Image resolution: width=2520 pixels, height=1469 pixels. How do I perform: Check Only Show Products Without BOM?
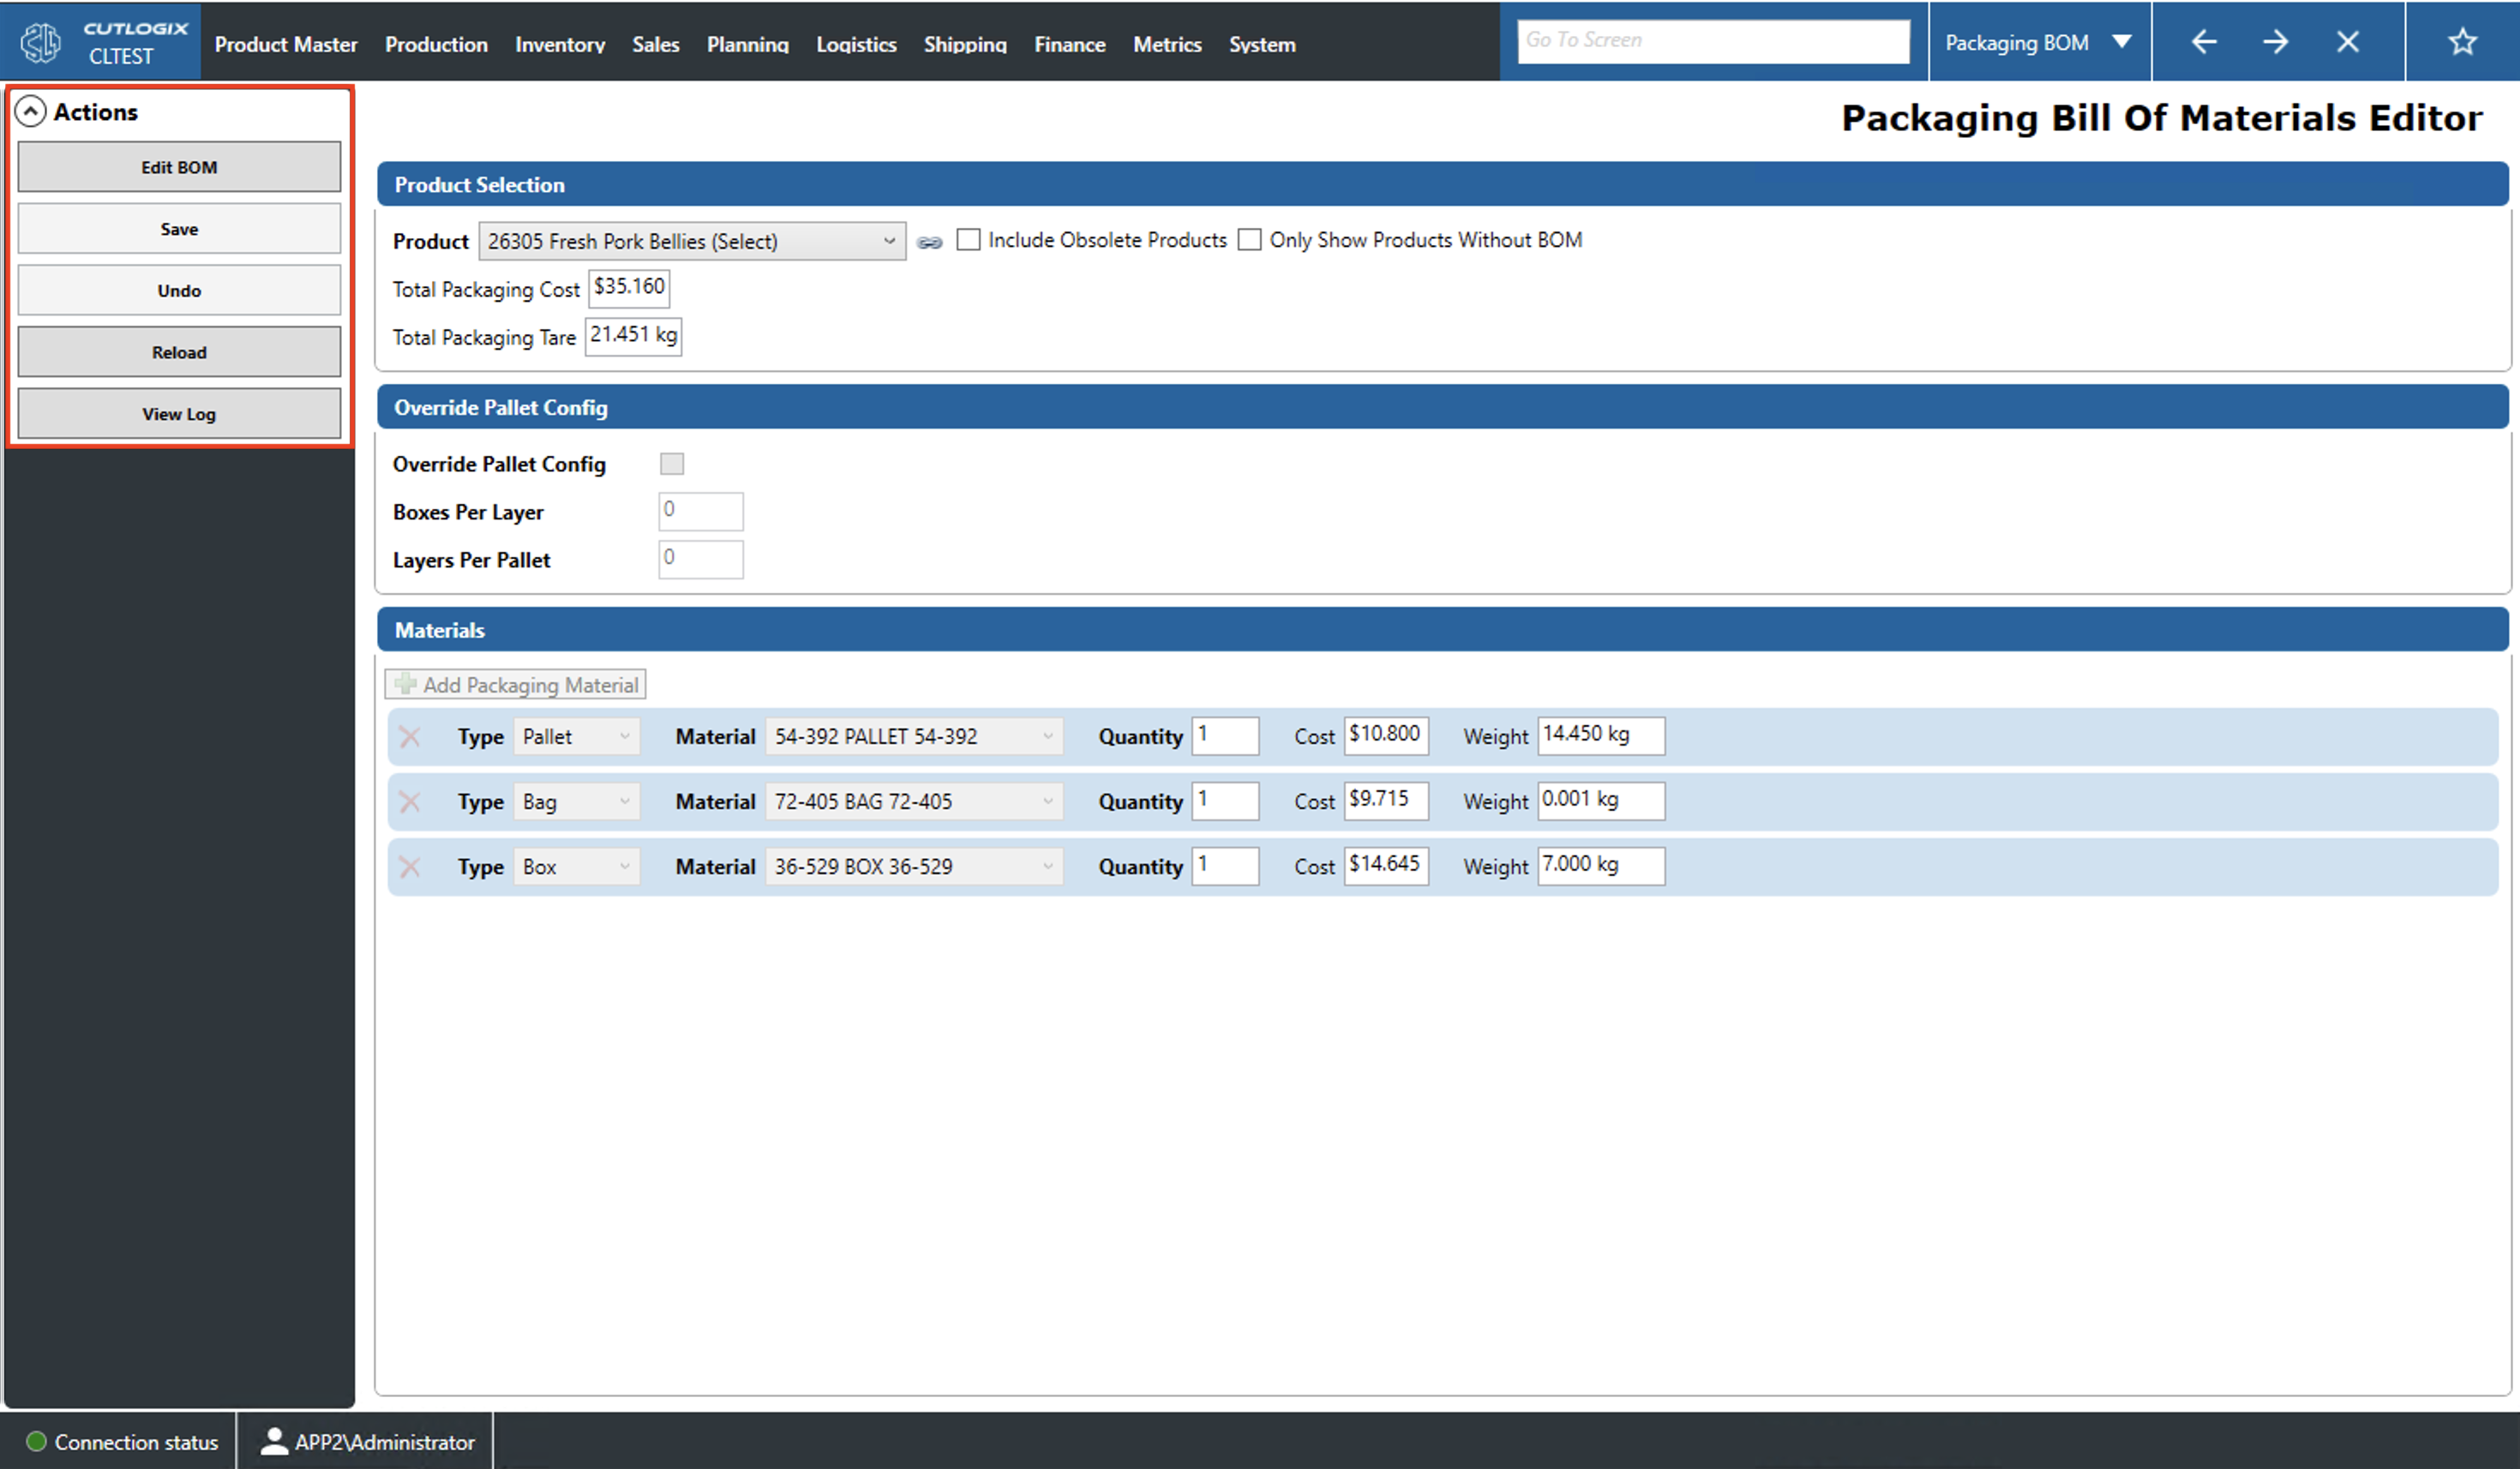coord(1249,240)
